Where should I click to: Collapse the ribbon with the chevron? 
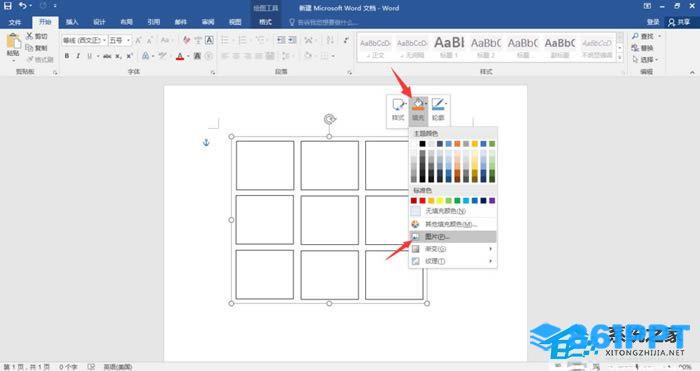[x=692, y=72]
